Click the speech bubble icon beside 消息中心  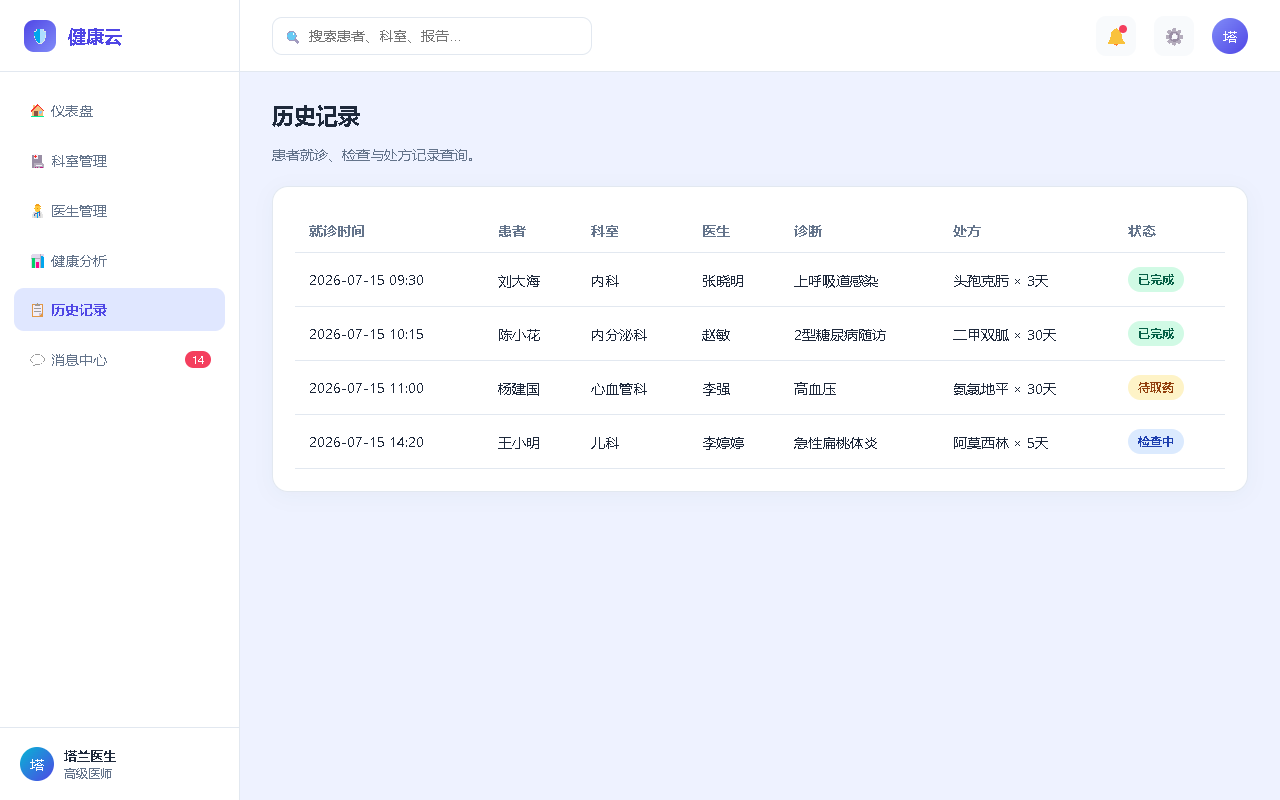[37, 360]
